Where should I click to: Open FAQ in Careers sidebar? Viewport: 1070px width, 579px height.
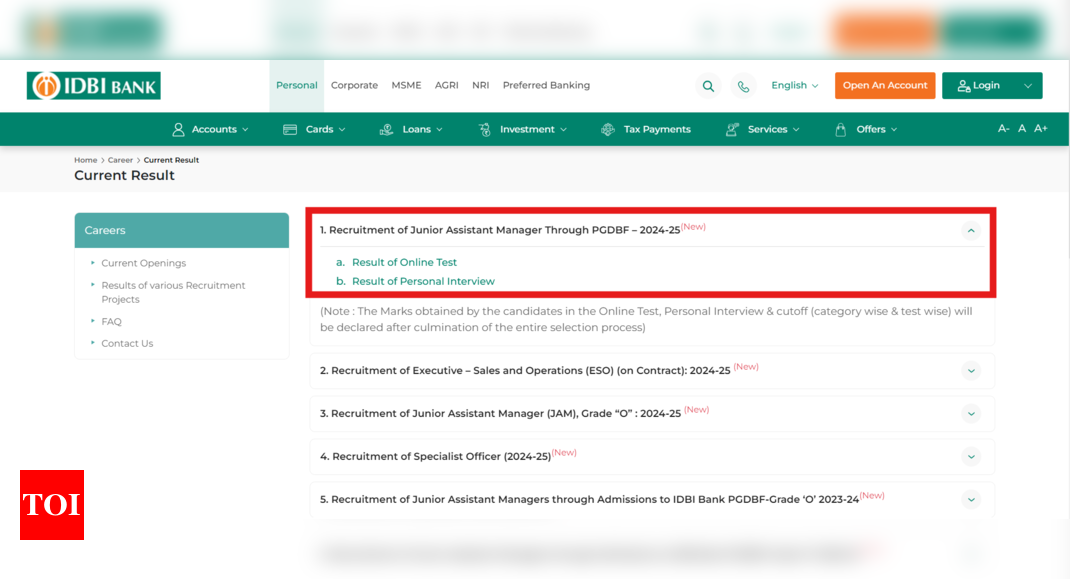[111, 322]
